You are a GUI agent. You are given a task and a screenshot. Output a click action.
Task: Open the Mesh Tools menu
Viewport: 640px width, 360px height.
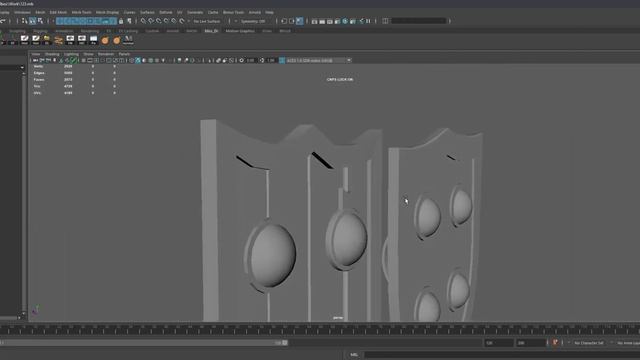click(x=81, y=12)
